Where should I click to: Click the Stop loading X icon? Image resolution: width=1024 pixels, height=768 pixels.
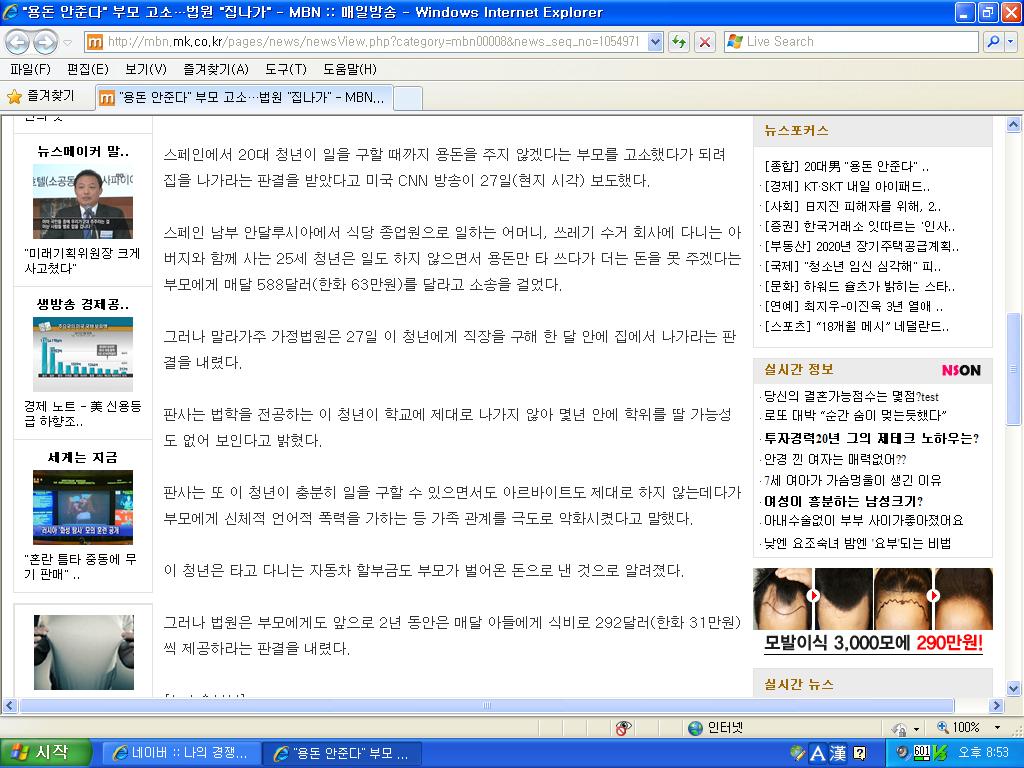(705, 42)
